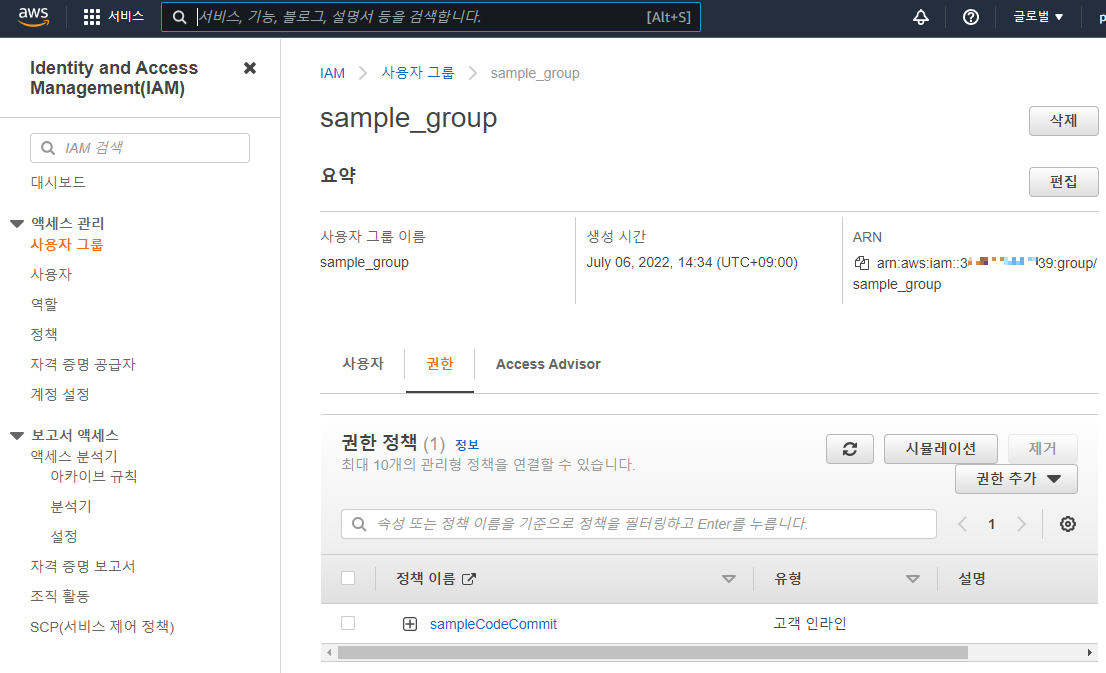Sort by the 유형 column arrow
Screen dimensions: 1106x673
pyautogui.click(x=913, y=579)
